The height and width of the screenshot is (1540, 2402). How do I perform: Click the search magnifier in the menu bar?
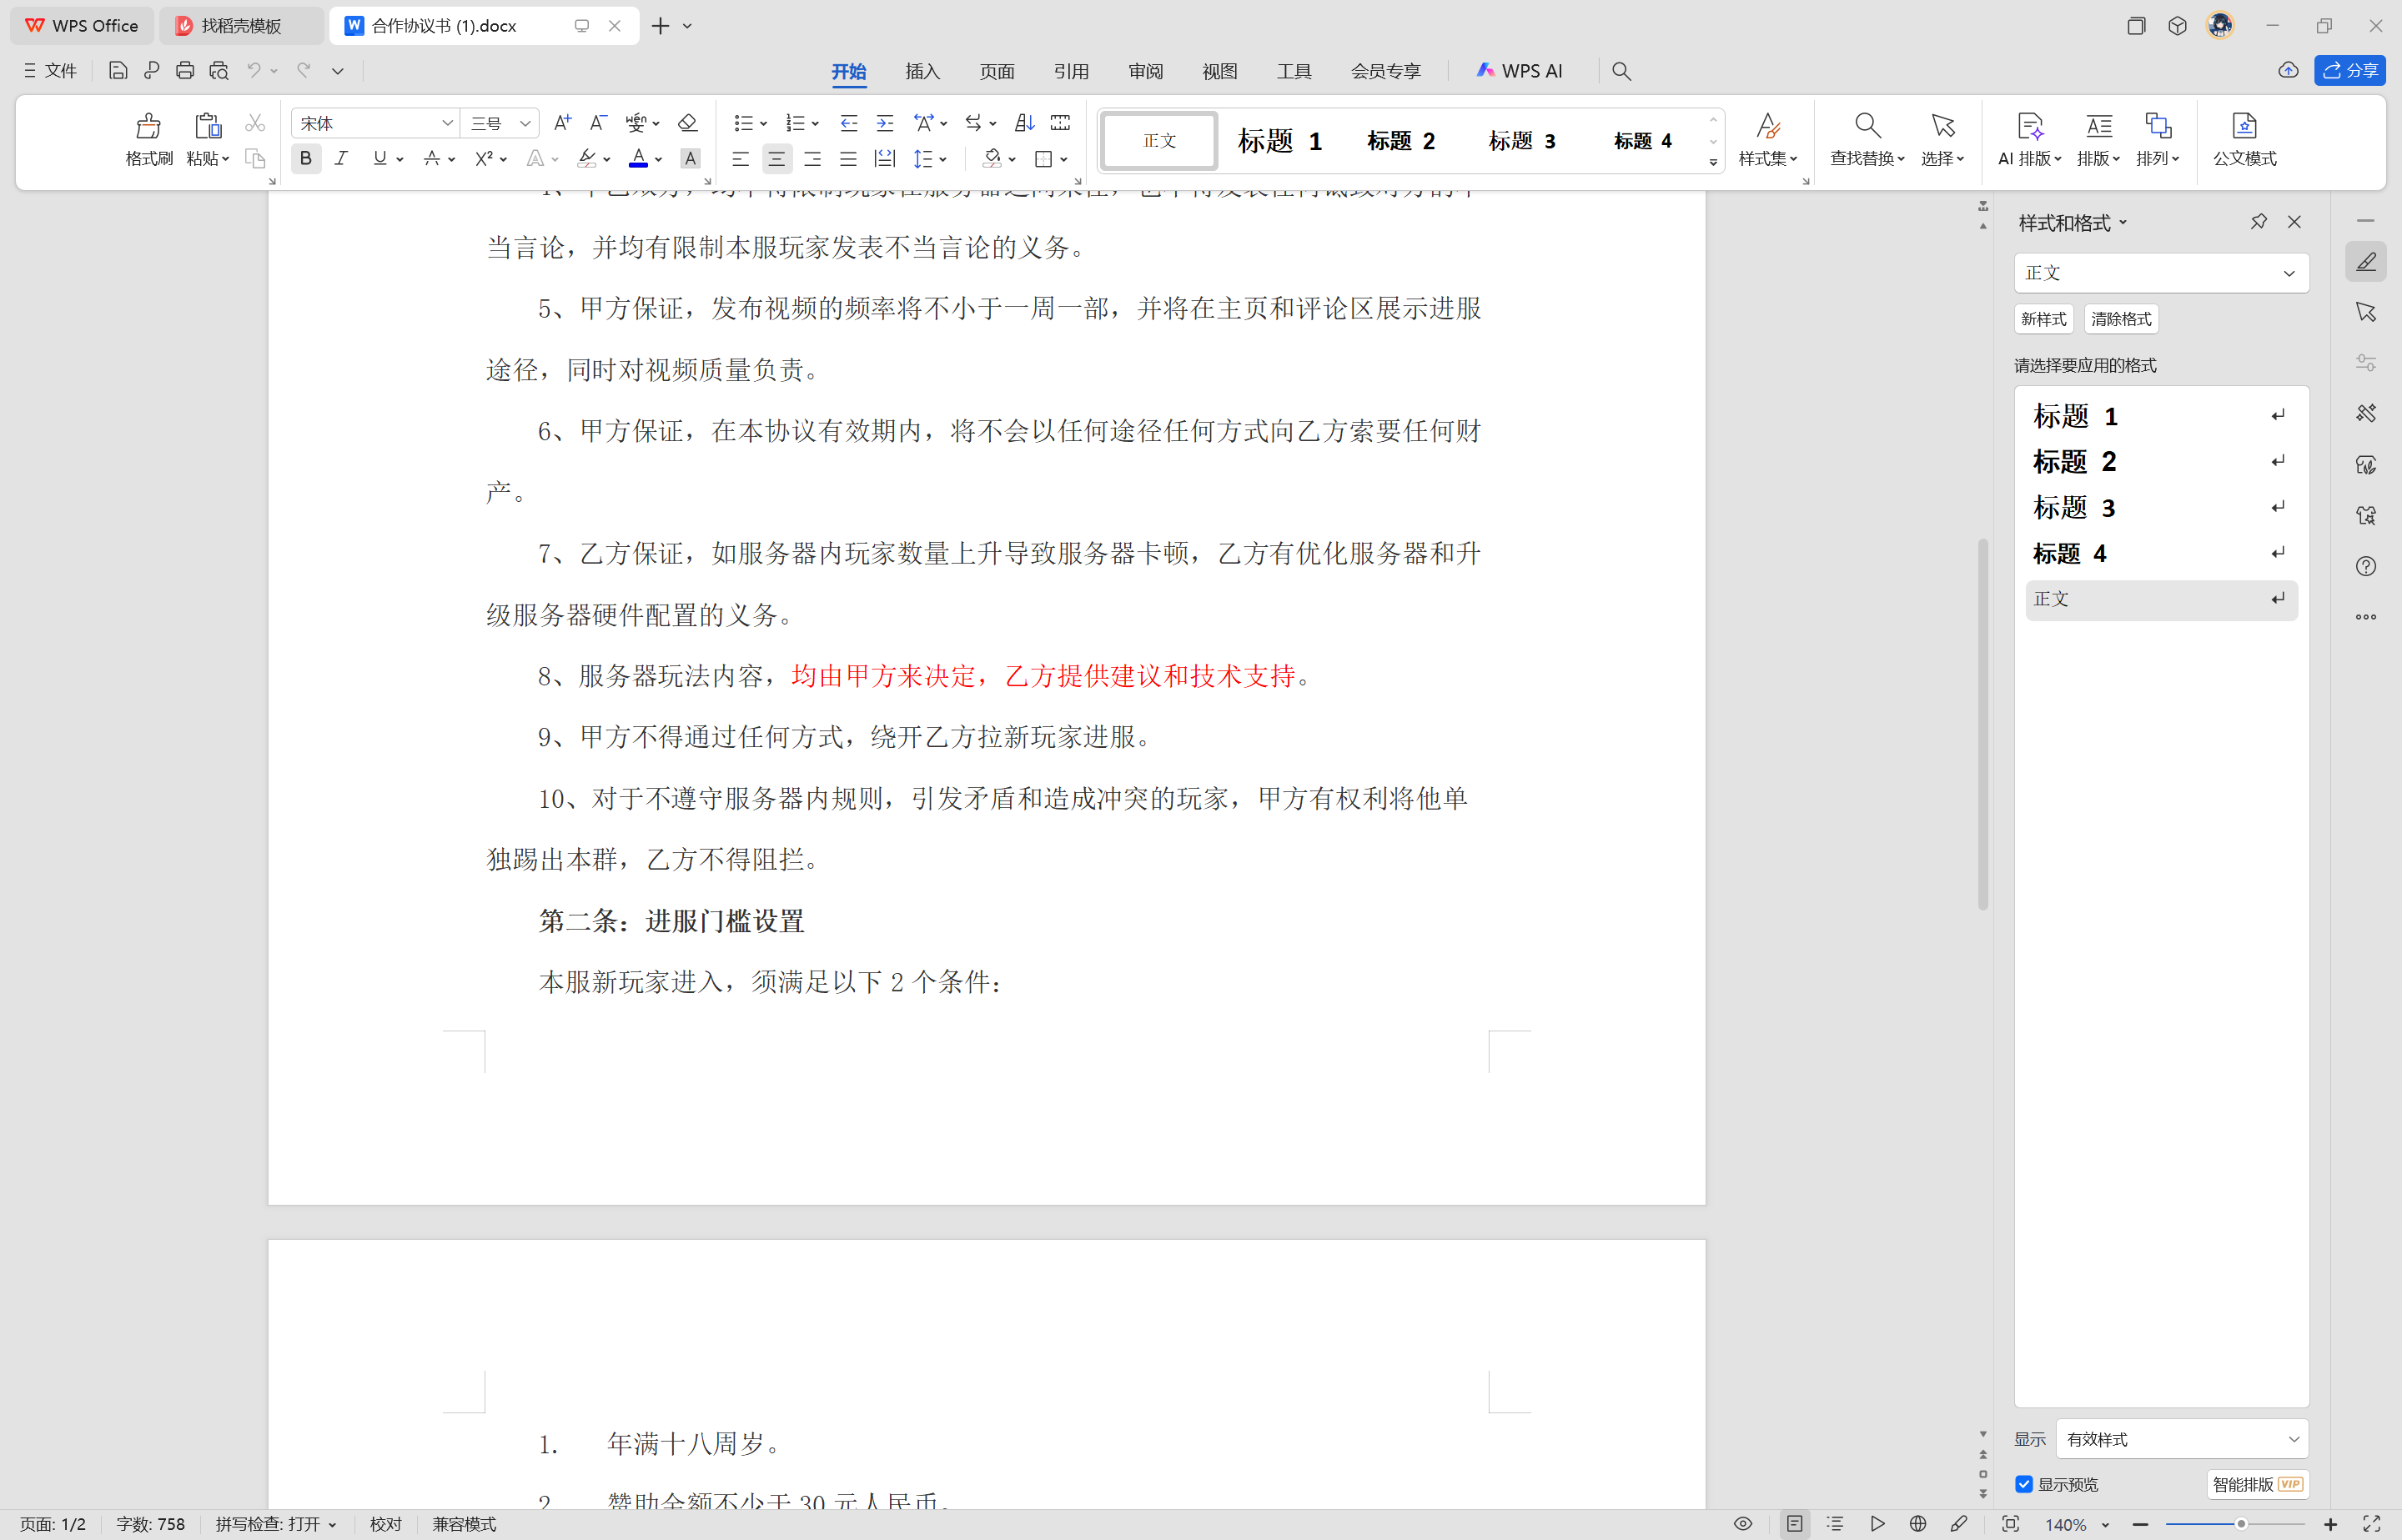tap(1621, 71)
